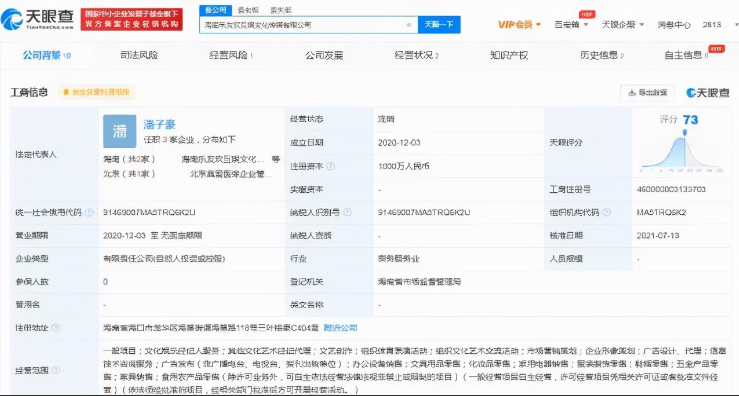739x396 pixels.
Task: Expand the 天眼企服 dropdown
Action: click(623, 25)
